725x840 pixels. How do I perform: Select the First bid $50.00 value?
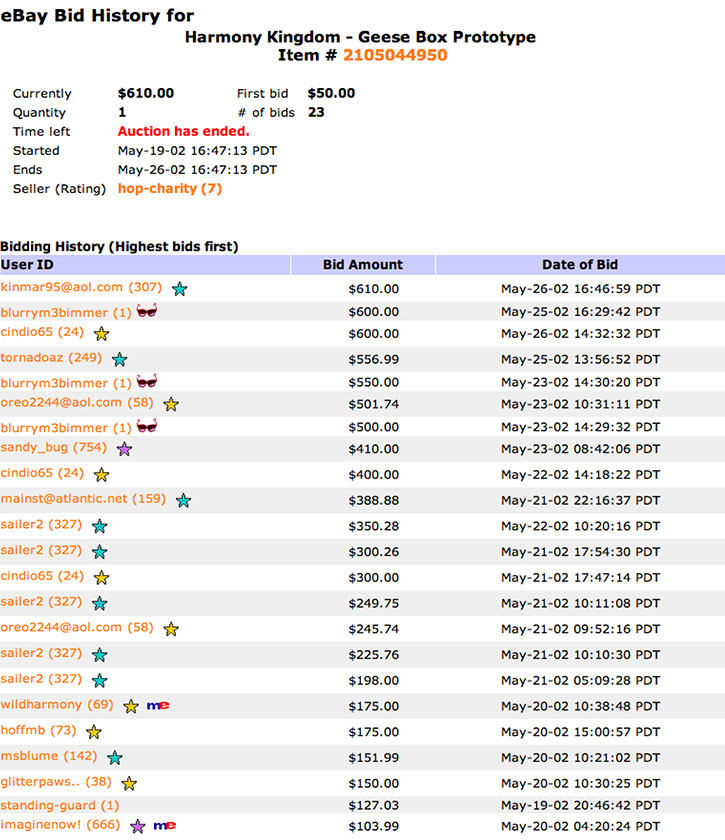click(331, 93)
